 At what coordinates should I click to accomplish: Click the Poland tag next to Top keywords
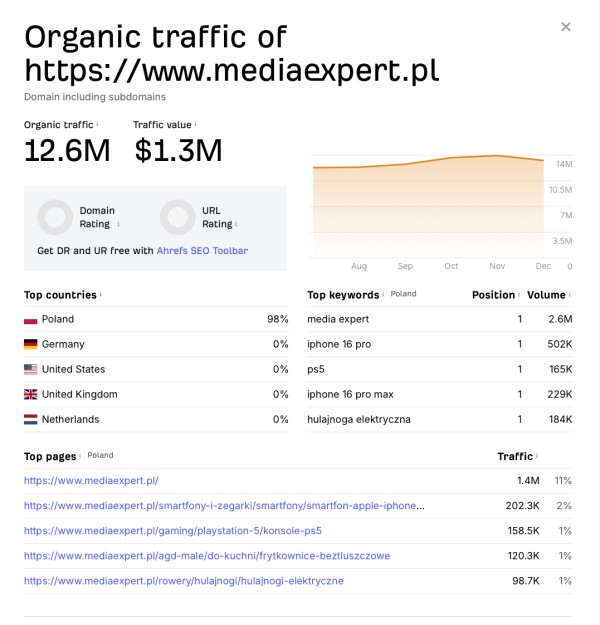click(x=403, y=294)
